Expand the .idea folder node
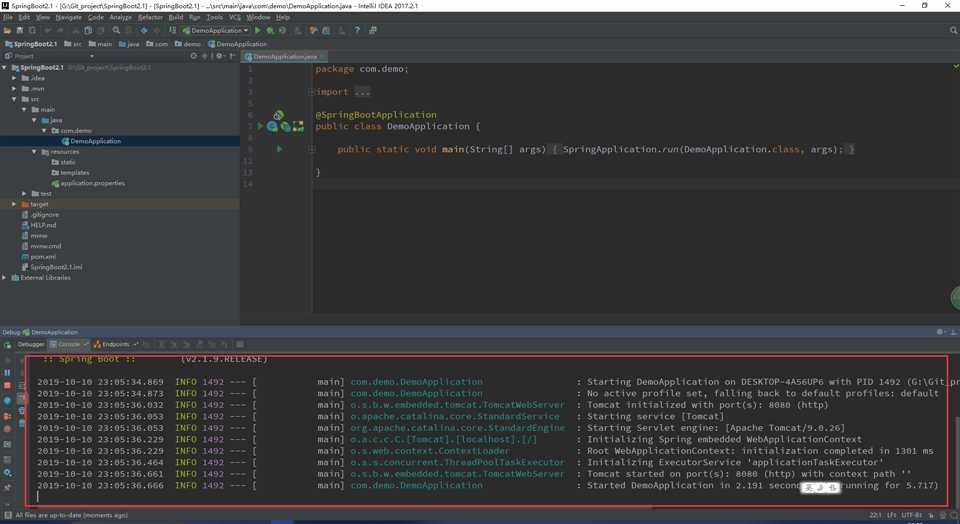960x524 pixels. [x=15, y=78]
